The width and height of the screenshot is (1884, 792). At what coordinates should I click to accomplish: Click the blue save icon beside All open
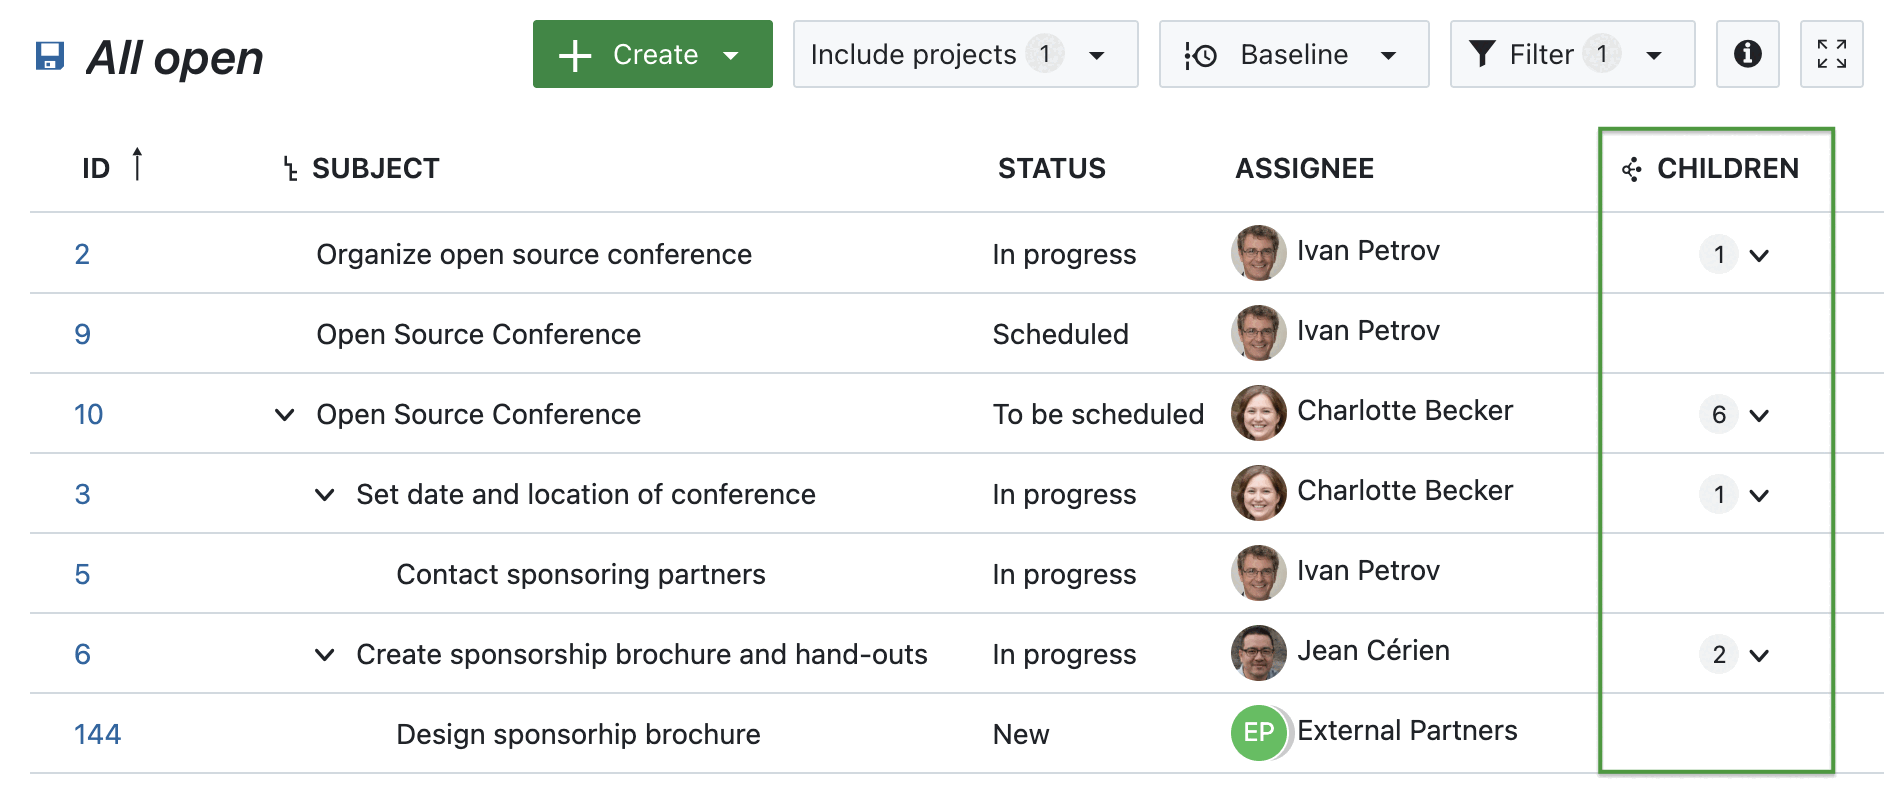tap(50, 56)
